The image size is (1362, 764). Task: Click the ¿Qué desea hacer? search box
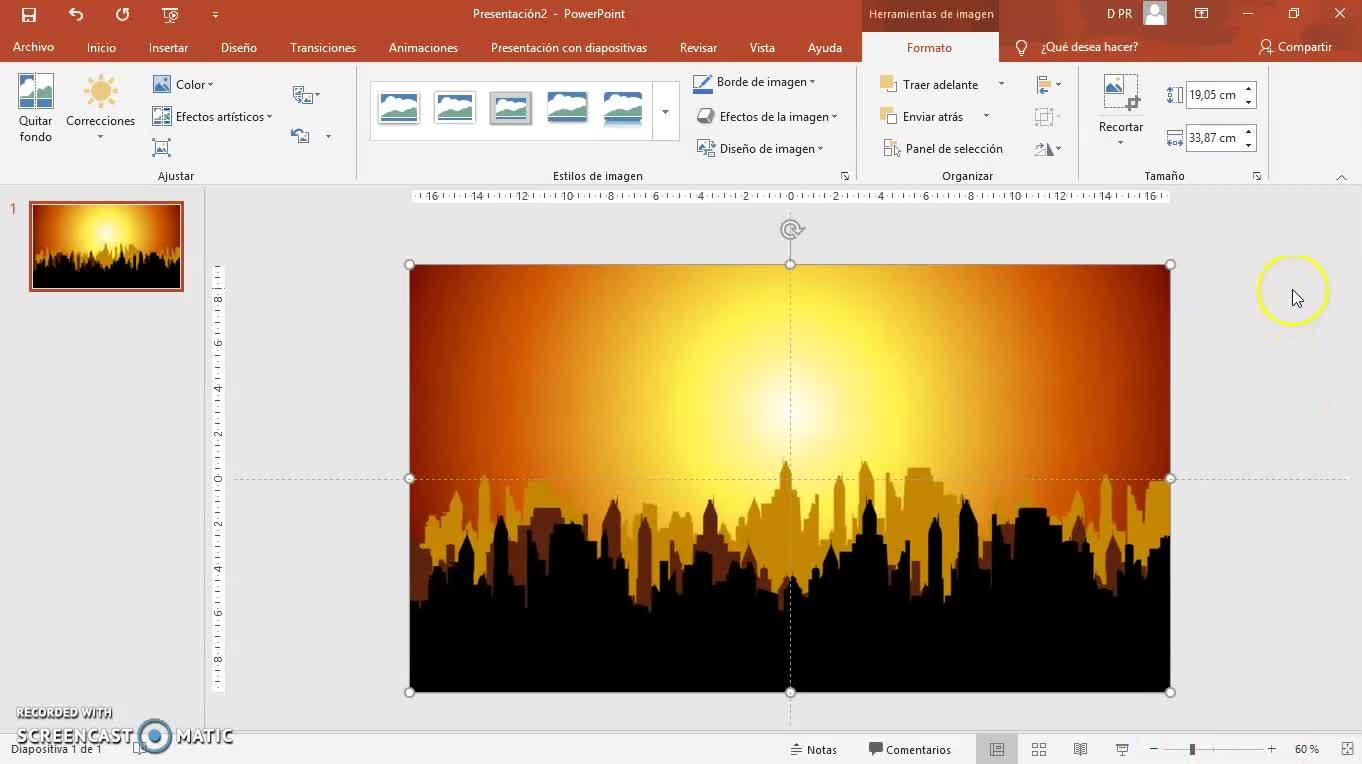(x=1078, y=47)
